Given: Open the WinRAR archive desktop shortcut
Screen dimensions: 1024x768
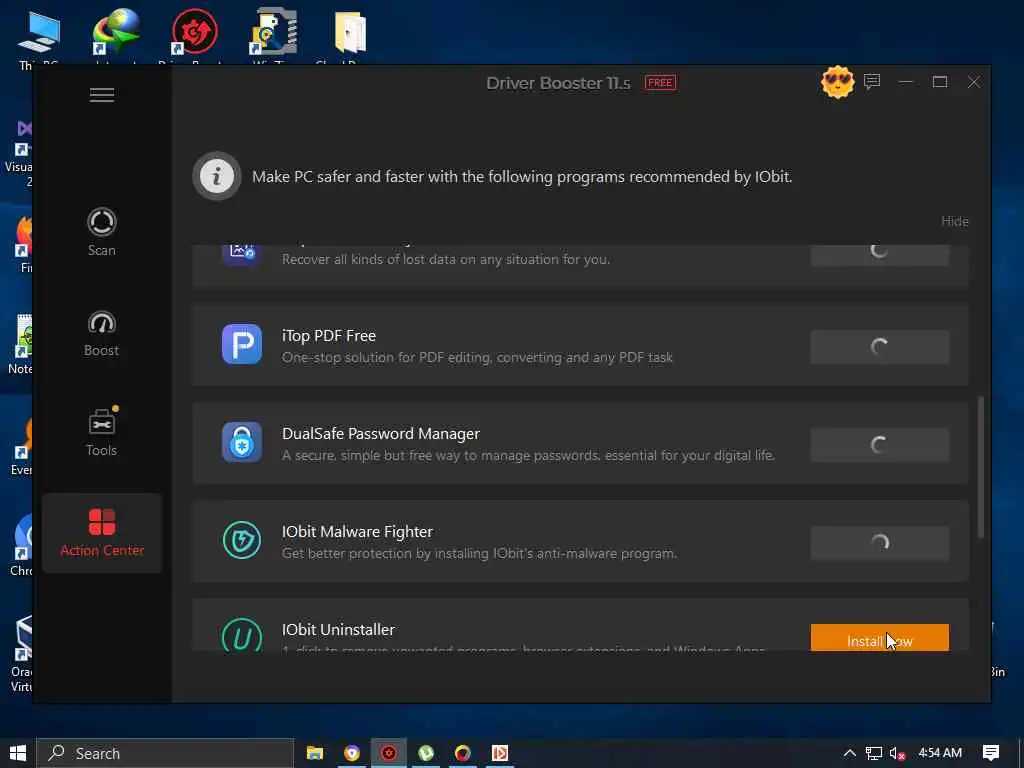Looking at the screenshot, I should pos(274,37).
